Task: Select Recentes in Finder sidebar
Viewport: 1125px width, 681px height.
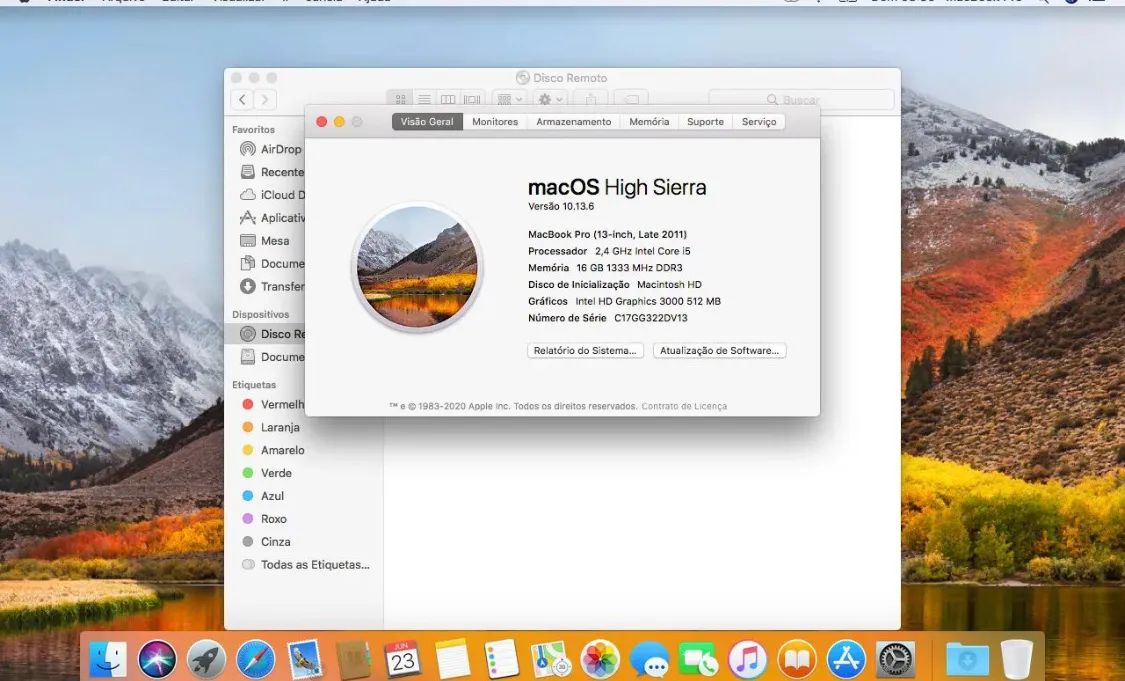Action: click(271, 172)
